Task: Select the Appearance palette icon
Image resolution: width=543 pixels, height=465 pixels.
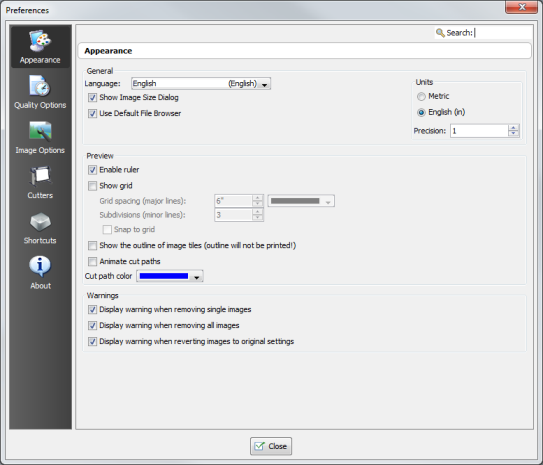Action: 40,41
